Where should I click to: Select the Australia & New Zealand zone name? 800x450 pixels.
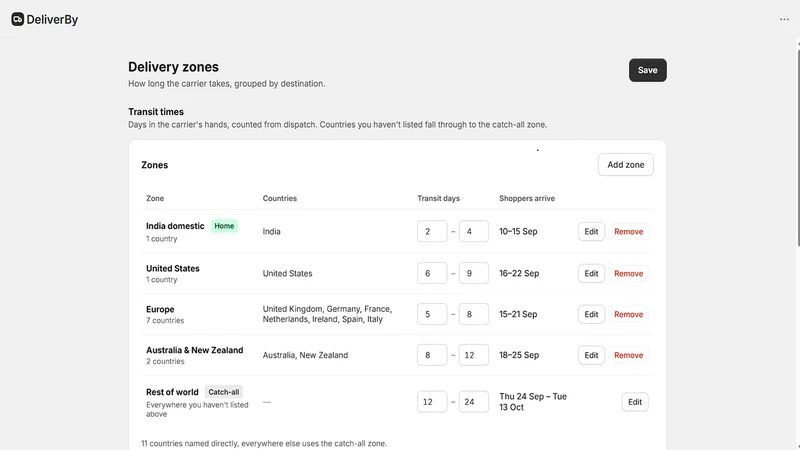194,350
